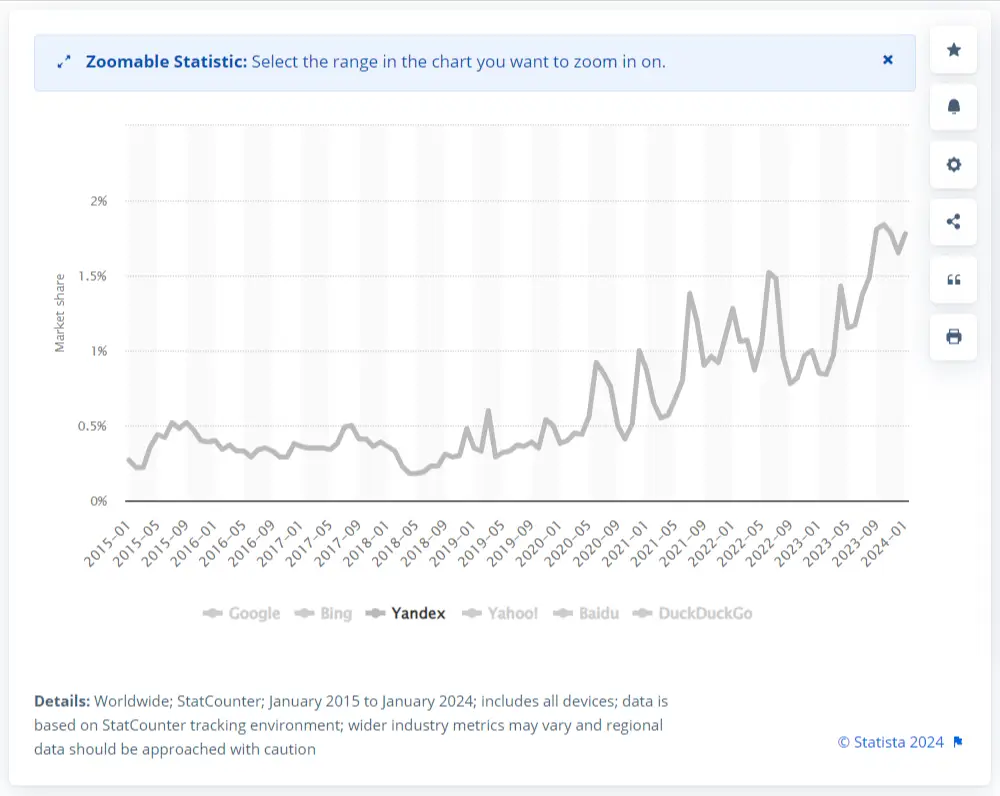Click the star favorite icon

pos(953,50)
